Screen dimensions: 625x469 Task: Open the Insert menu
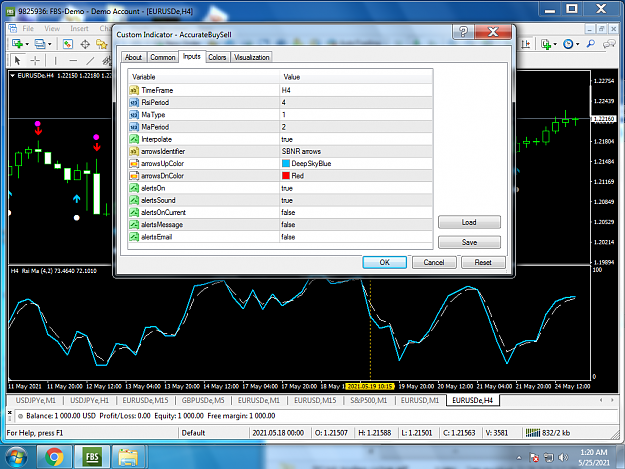(x=79, y=29)
